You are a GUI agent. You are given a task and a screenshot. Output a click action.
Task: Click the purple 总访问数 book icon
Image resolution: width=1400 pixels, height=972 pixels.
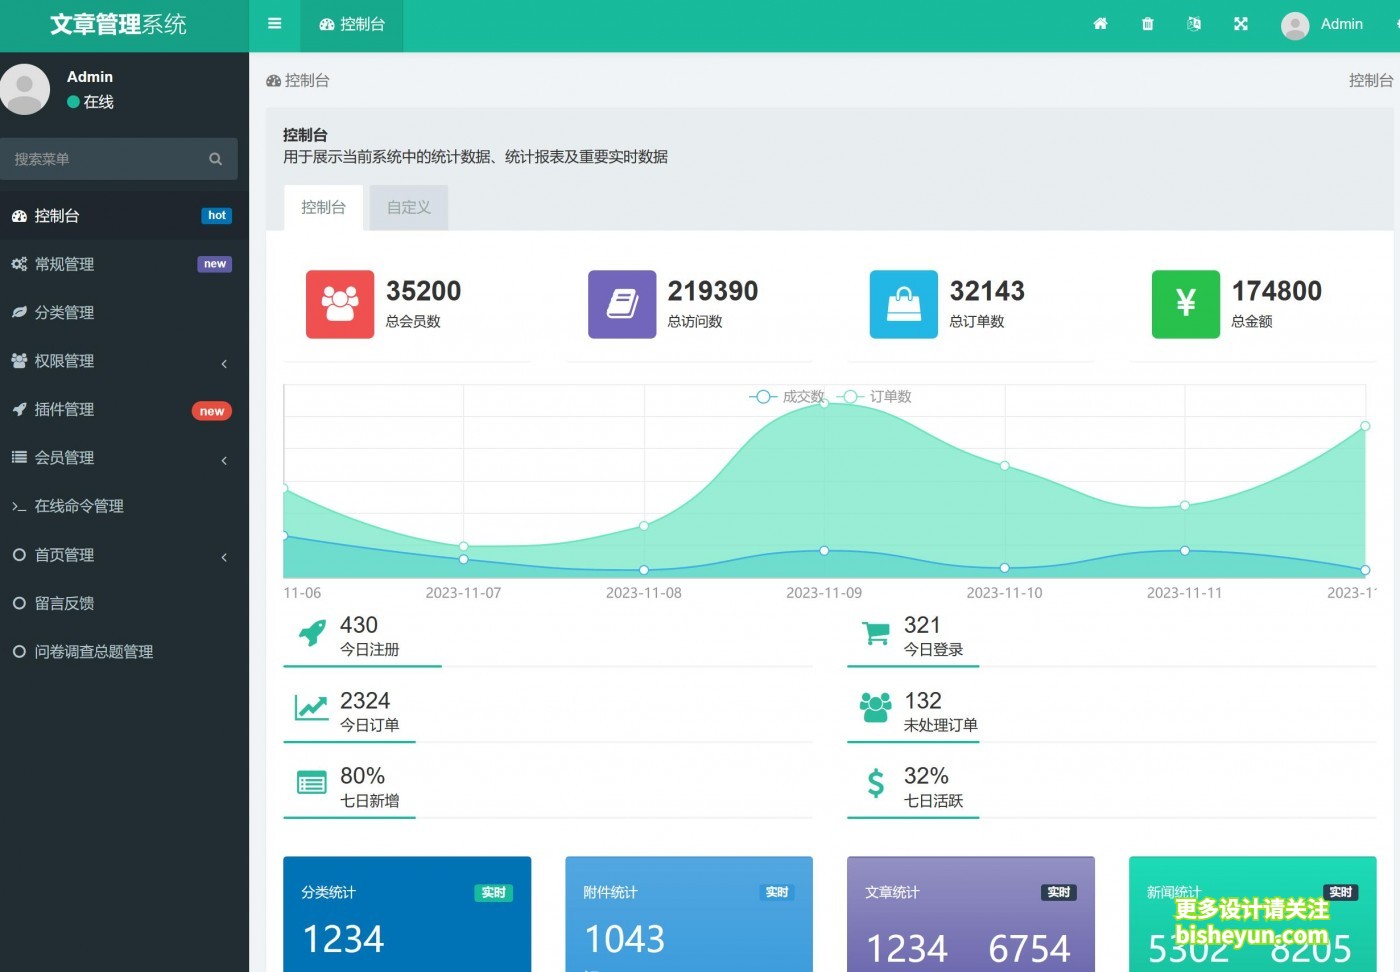click(622, 304)
